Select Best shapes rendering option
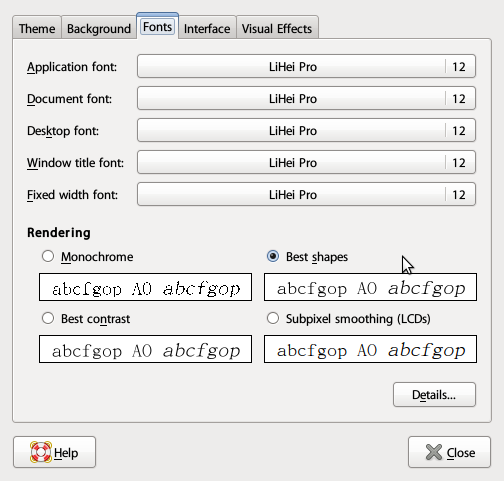Image resolution: width=504 pixels, height=481 pixels. 273,256
